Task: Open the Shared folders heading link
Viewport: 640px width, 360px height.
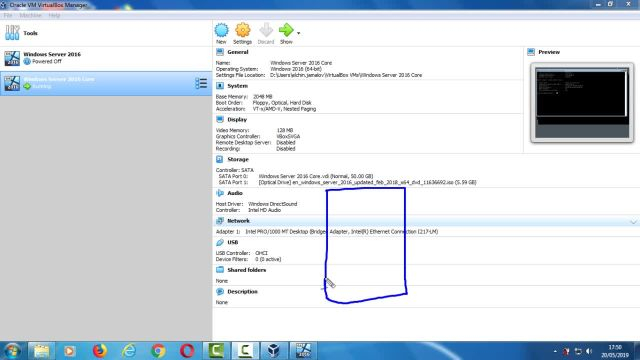Action: [x=247, y=270]
